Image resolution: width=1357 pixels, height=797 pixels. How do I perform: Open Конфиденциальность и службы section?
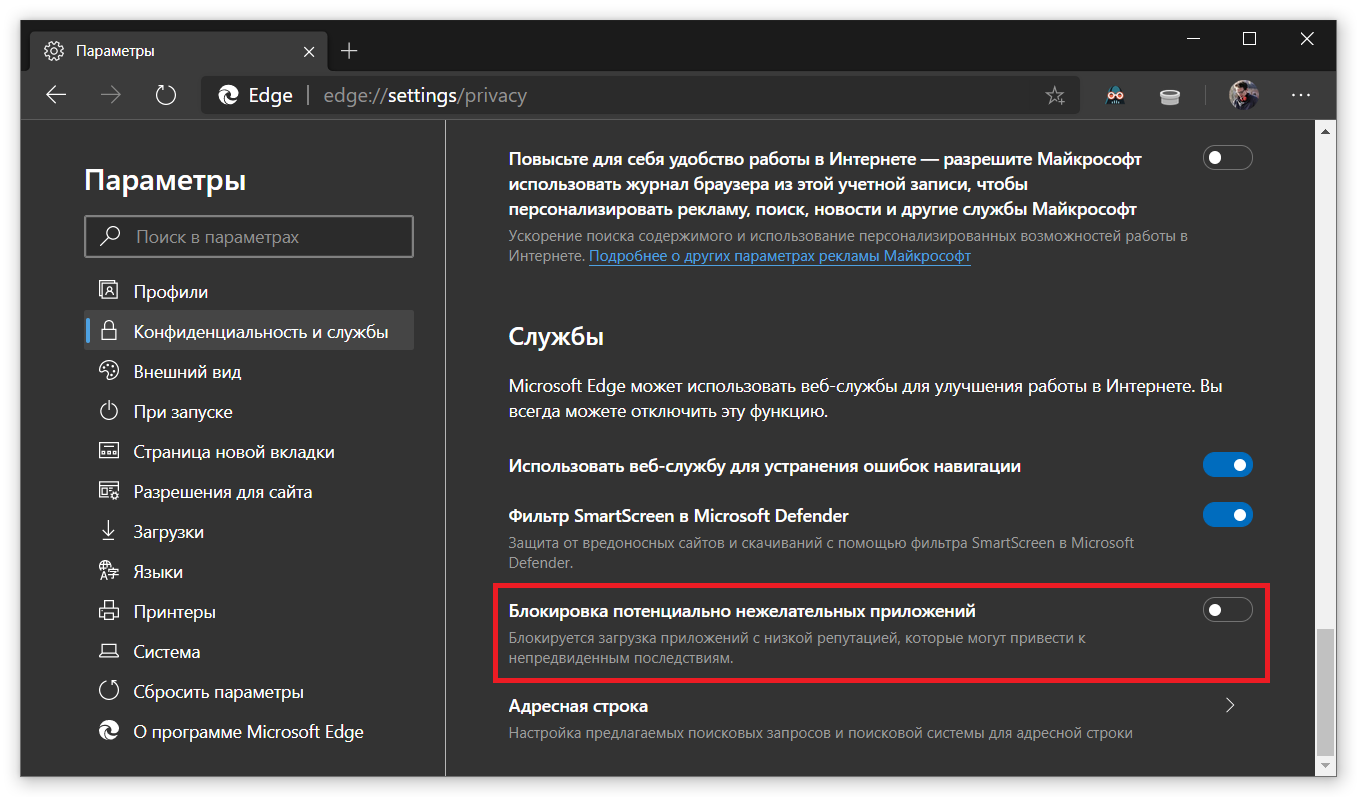[x=249, y=332]
